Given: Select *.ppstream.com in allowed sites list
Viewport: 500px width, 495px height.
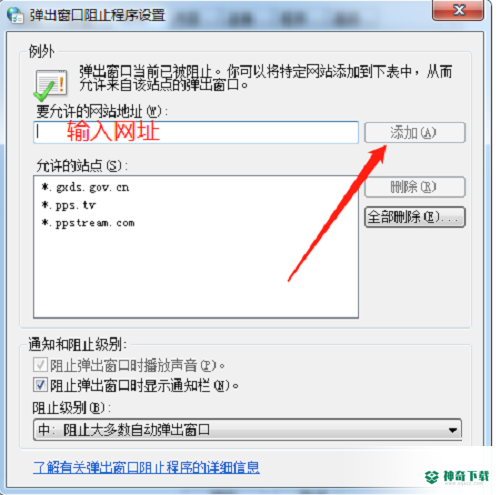Looking at the screenshot, I should pos(88,223).
